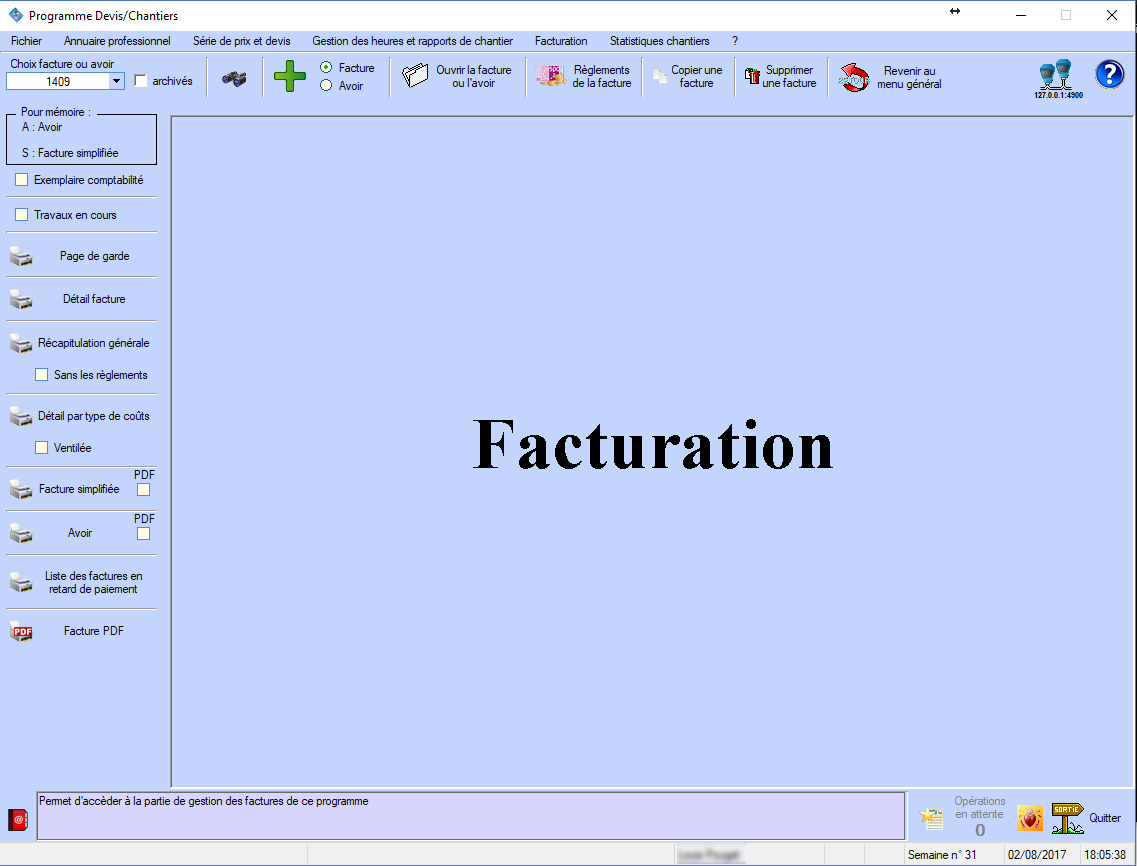Click the red email icon at bottom left
This screenshot has width=1137, height=866.
click(18, 819)
